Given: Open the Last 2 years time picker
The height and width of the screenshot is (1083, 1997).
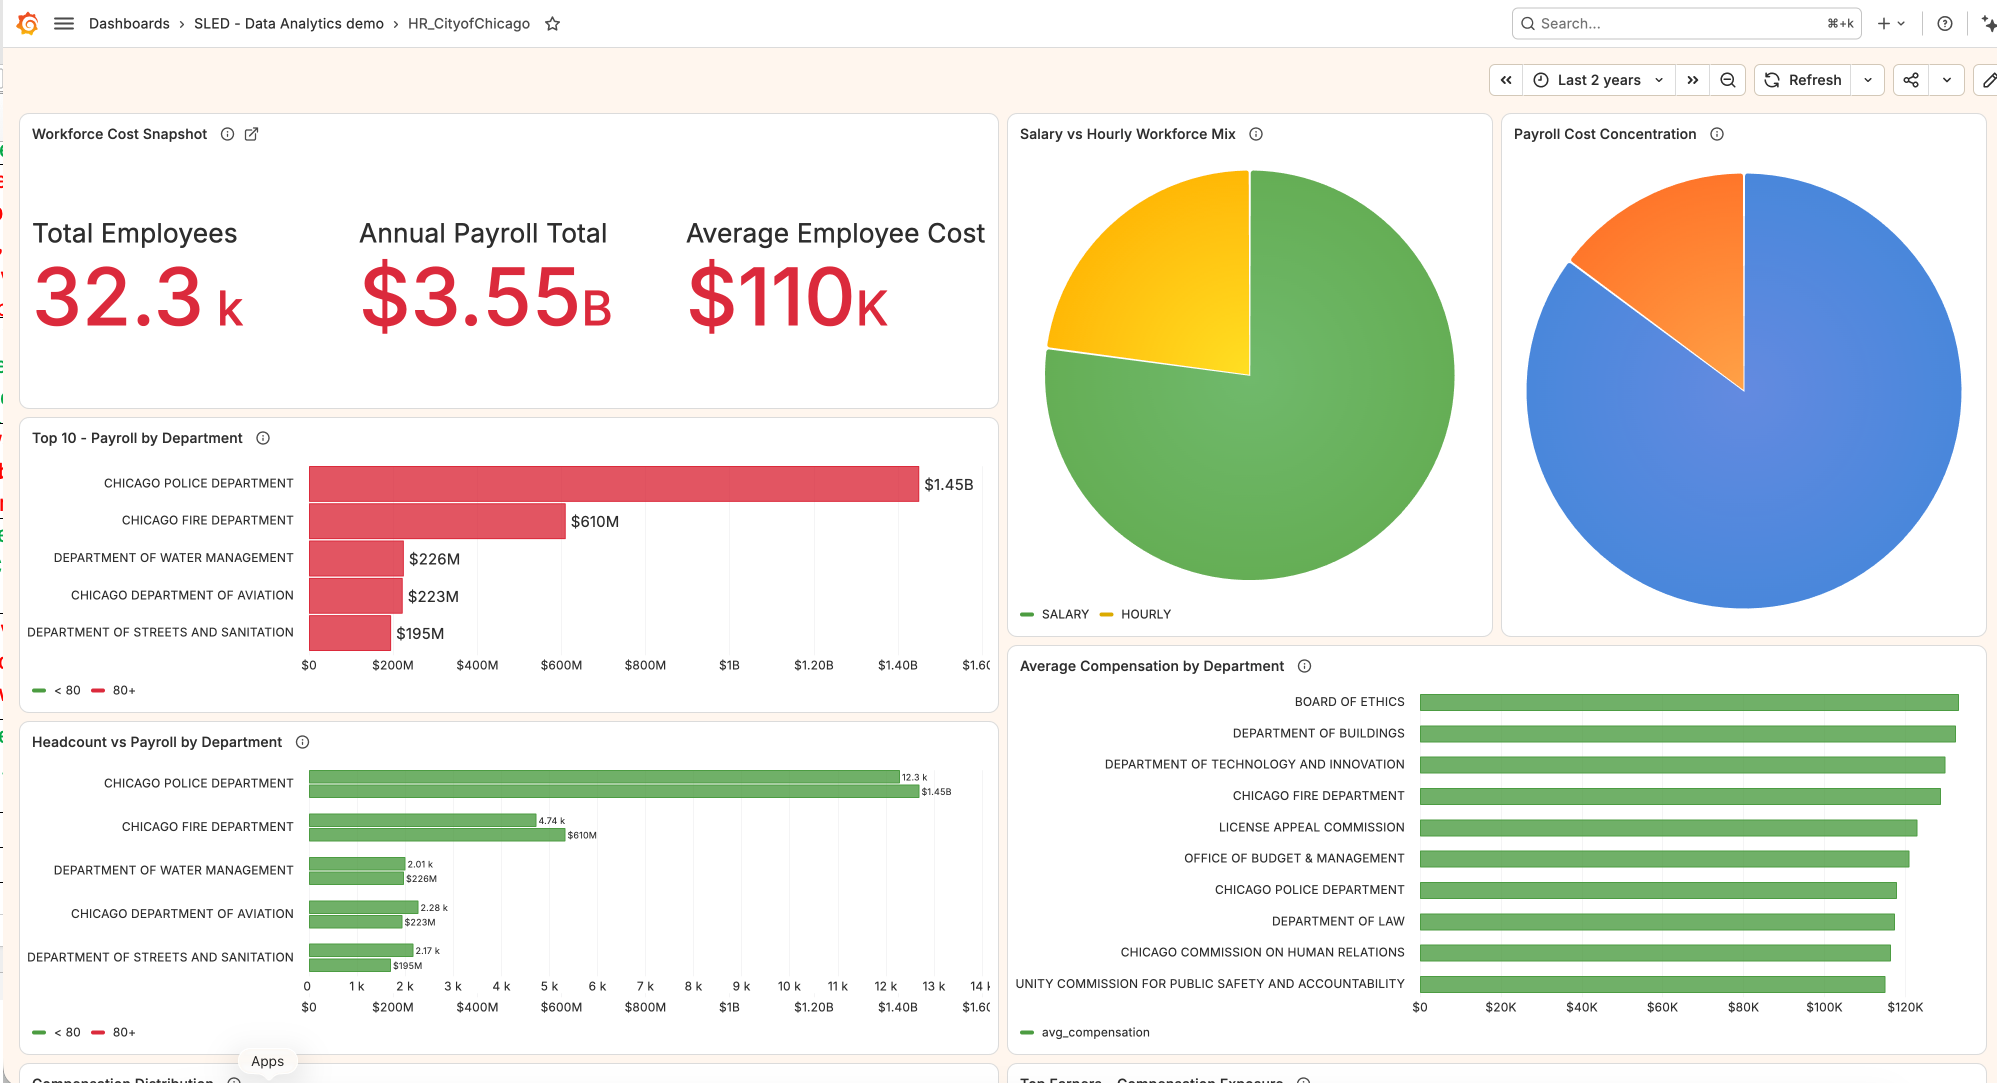Looking at the screenshot, I should coord(1598,80).
